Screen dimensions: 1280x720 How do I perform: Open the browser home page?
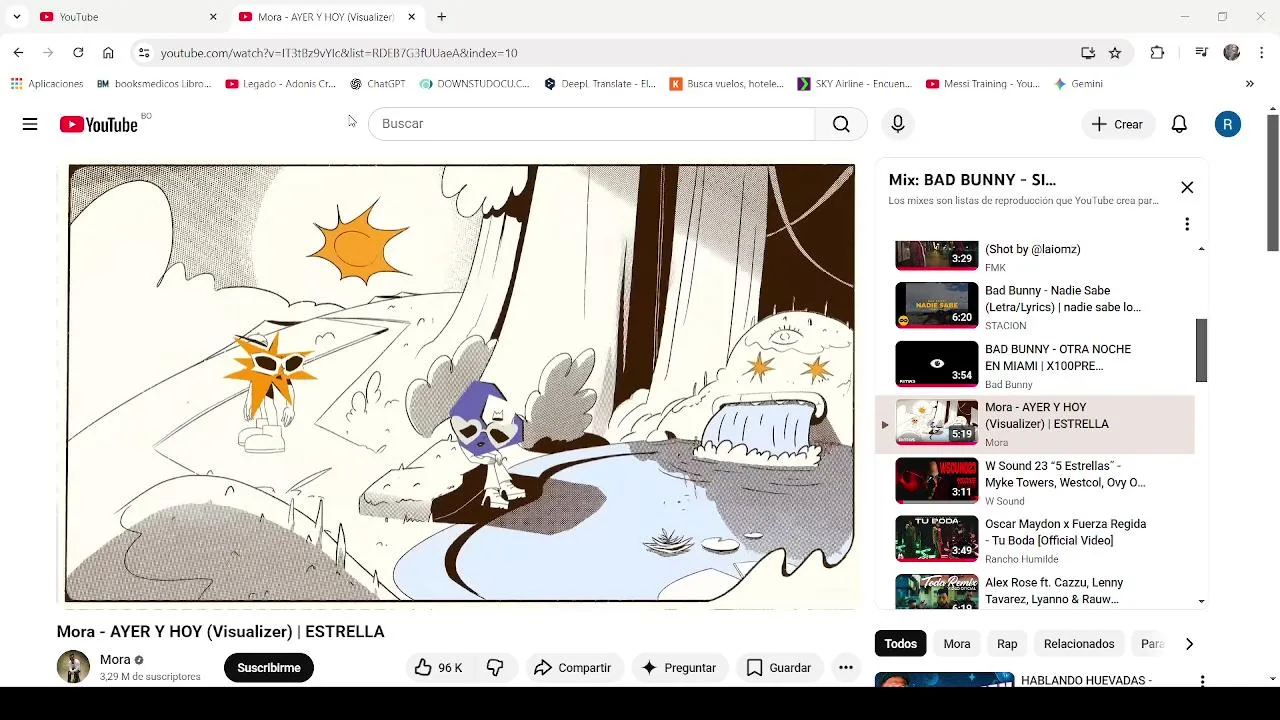click(108, 53)
